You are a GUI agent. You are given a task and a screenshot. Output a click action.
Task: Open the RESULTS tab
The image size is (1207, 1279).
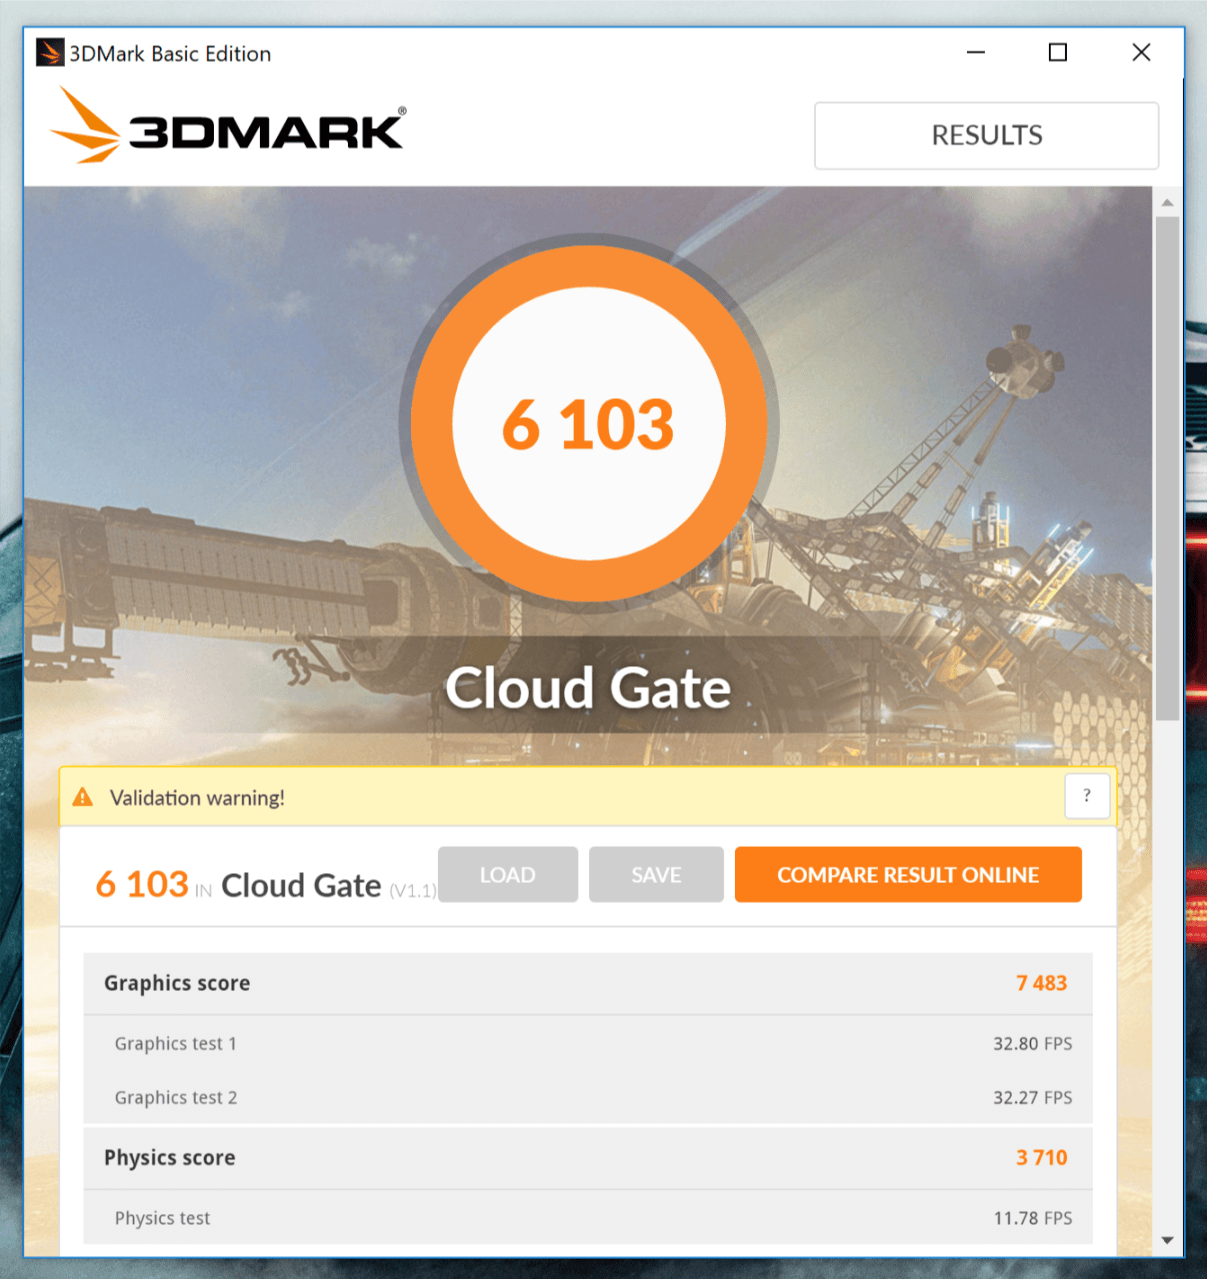pyautogui.click(x=986, y=135)
